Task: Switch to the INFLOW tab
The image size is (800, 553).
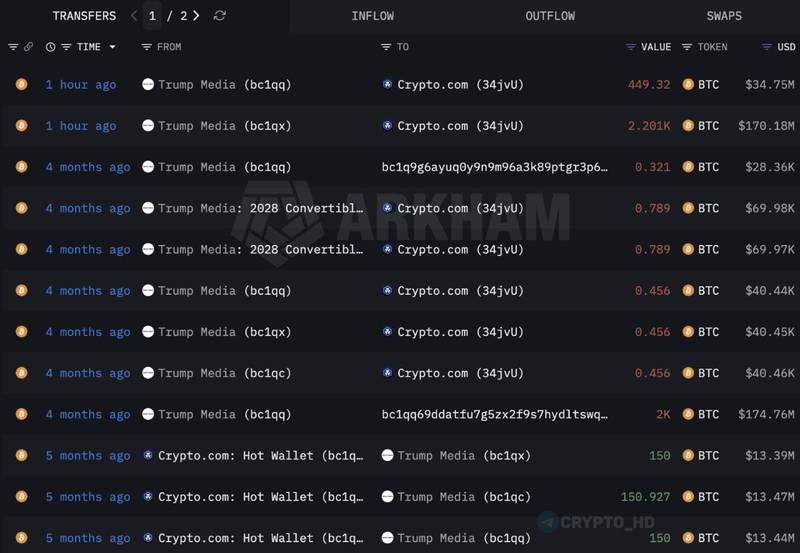Action: click(372, 16)
